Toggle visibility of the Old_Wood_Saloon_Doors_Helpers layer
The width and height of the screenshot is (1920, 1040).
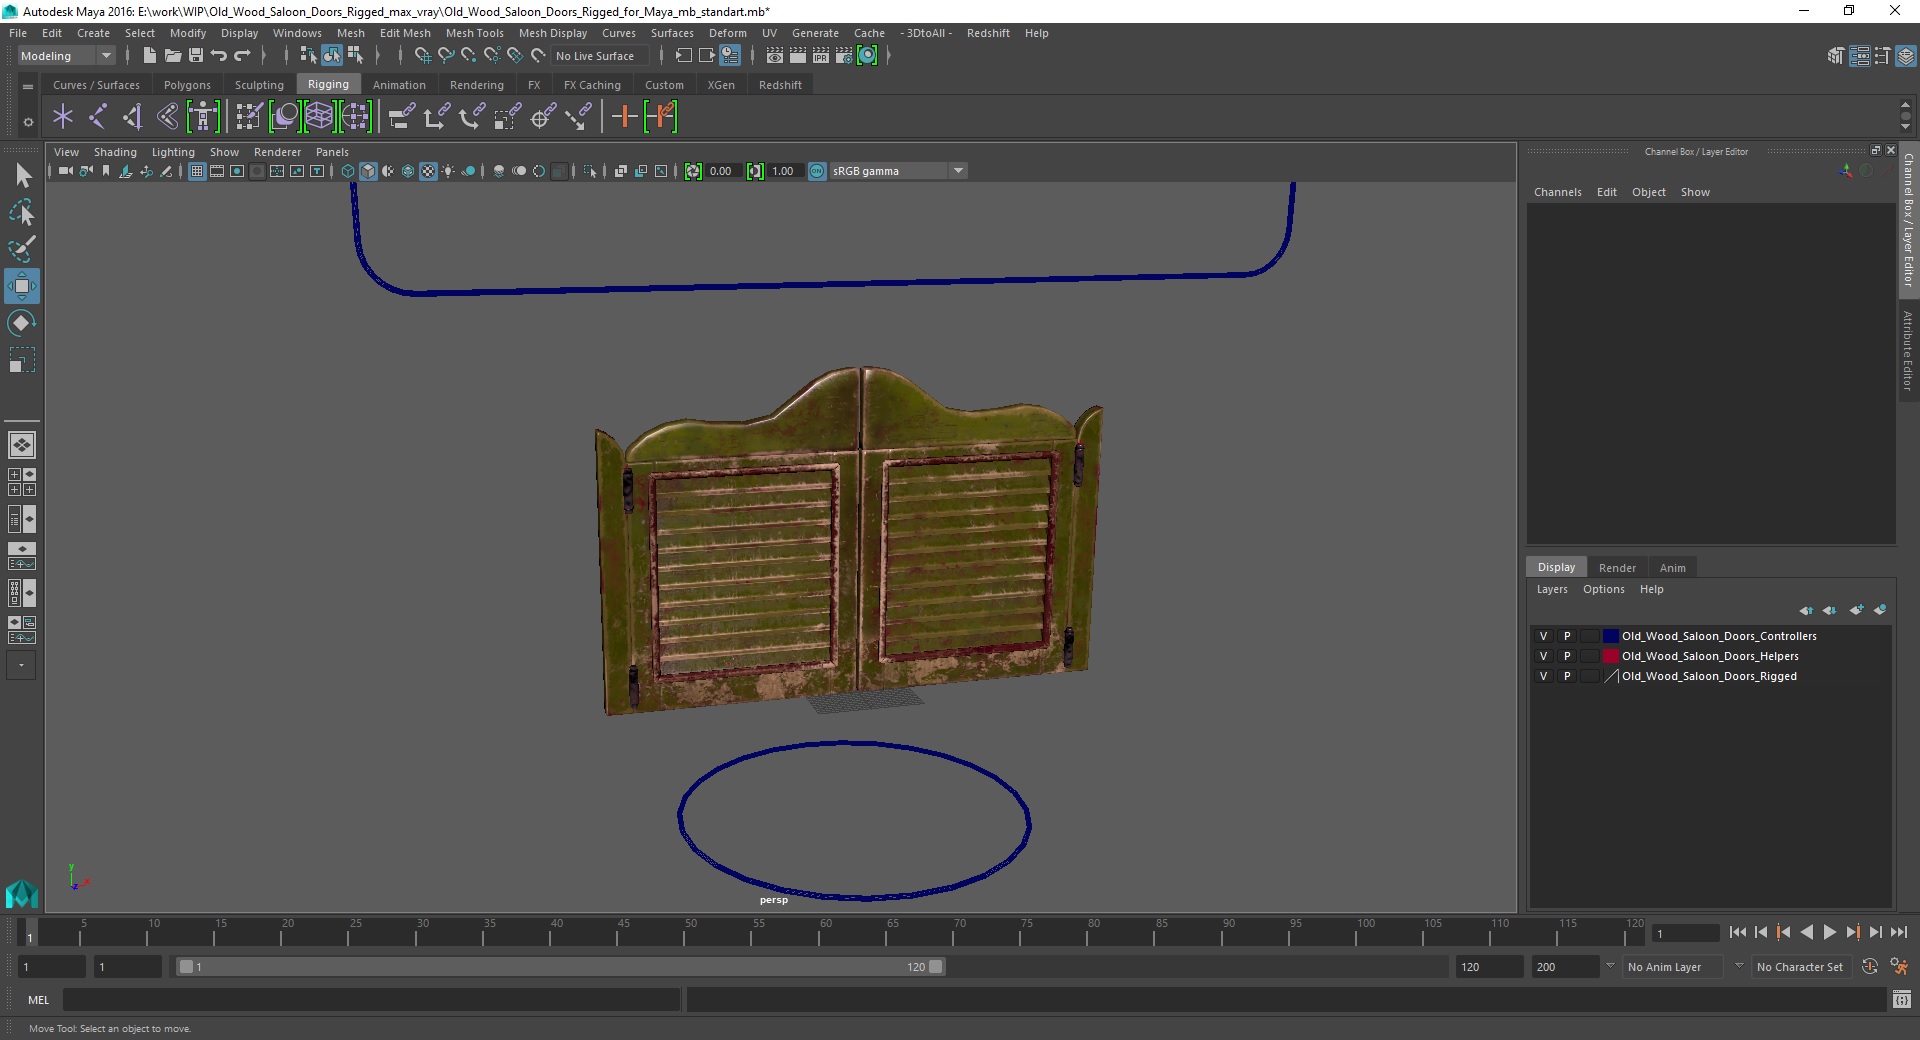click(1543, 656)
